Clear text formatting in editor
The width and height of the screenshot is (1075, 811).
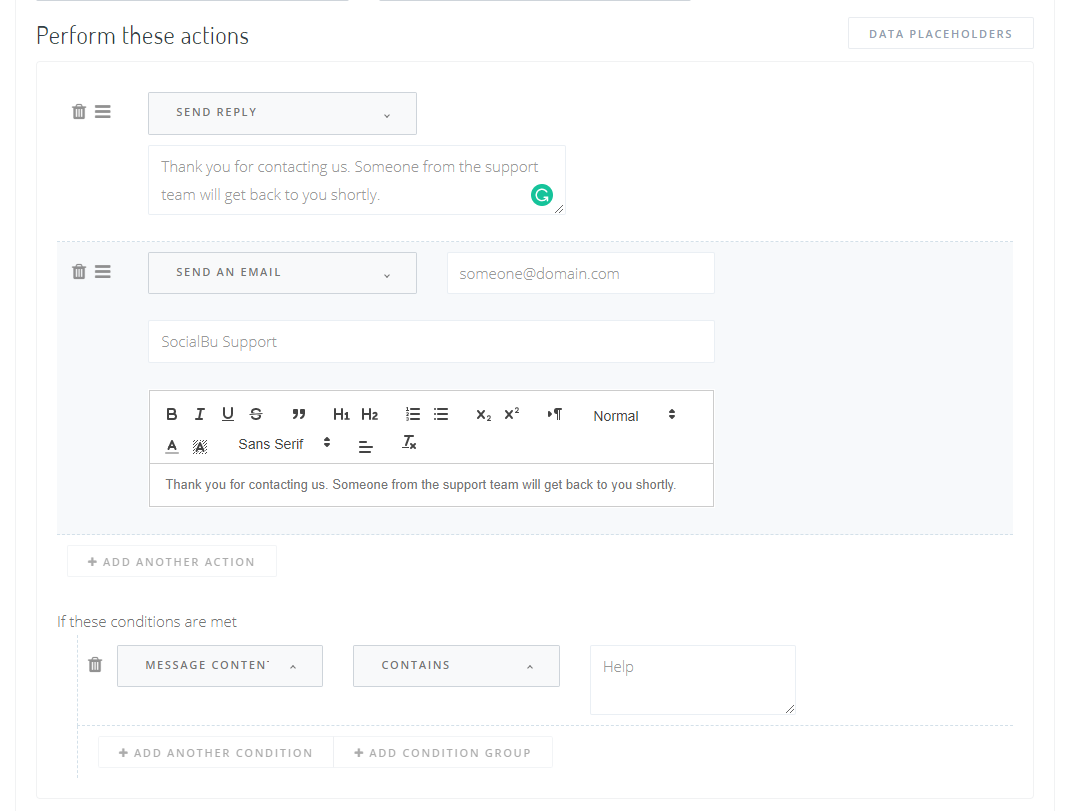(x=409, y=443)
